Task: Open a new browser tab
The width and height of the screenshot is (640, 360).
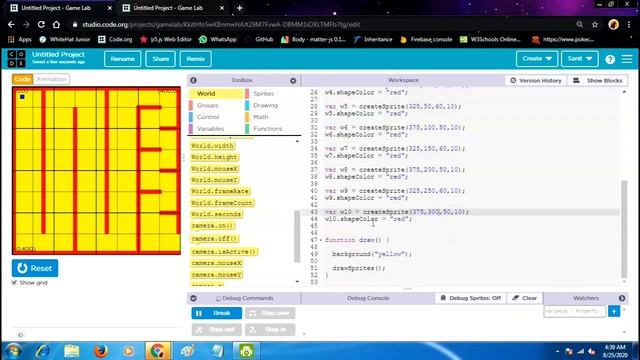Action: [240, 8]
